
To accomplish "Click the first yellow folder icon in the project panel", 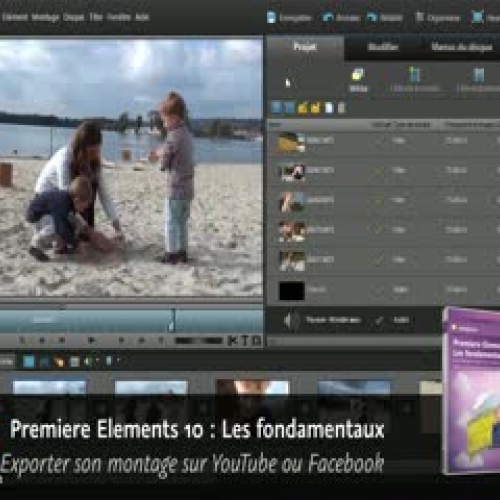I will (303, 108).
